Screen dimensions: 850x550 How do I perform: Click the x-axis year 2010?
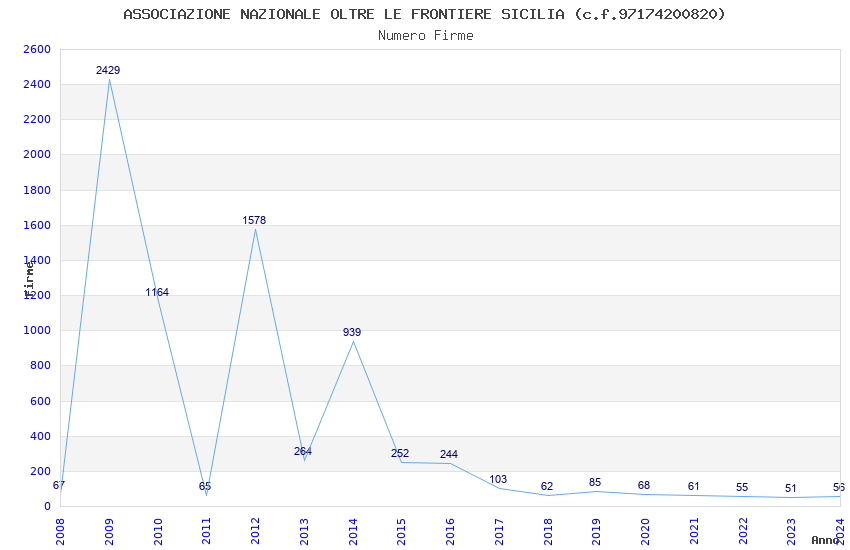click(x=158, y=531)
